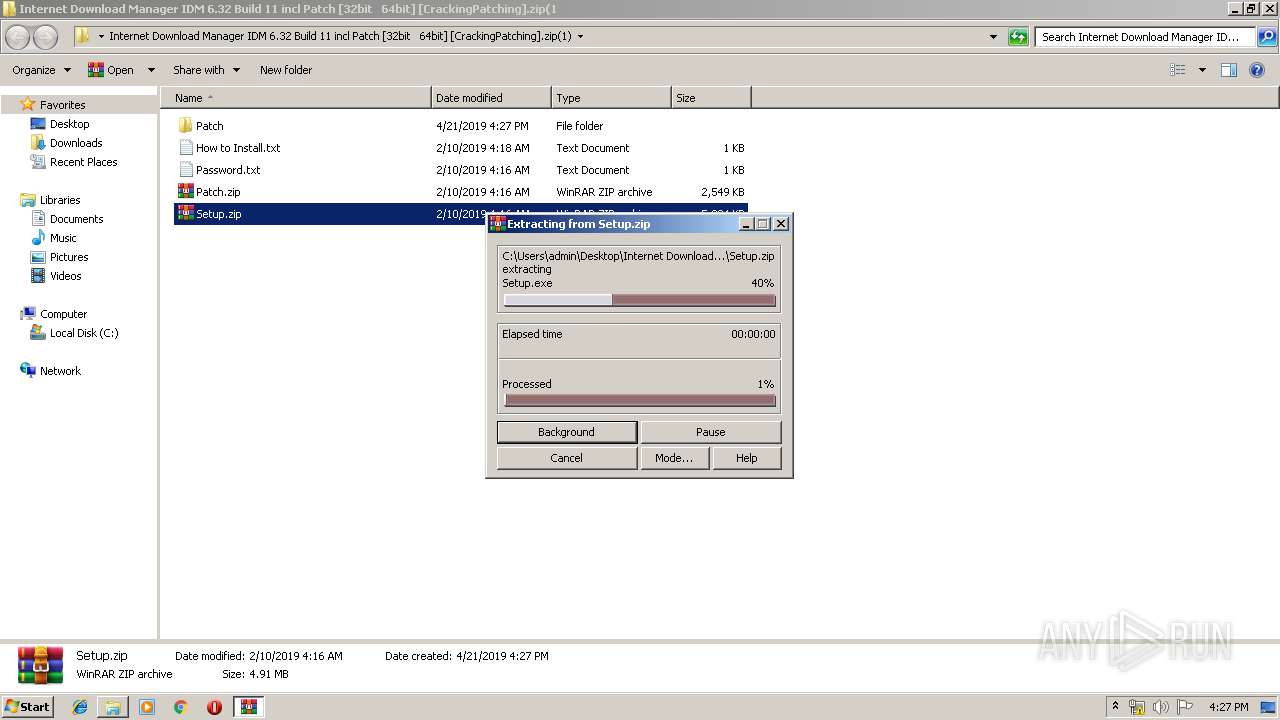This screenshot has width=1280, height=720.
Task: Click the network tray icon
Action: click(x=1137, y=707)
